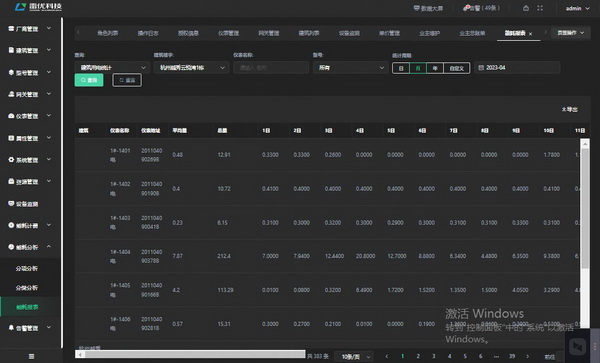Expand the 属性管理 sidebar menu chevron
Screen dimensions: 600x363
49,137
